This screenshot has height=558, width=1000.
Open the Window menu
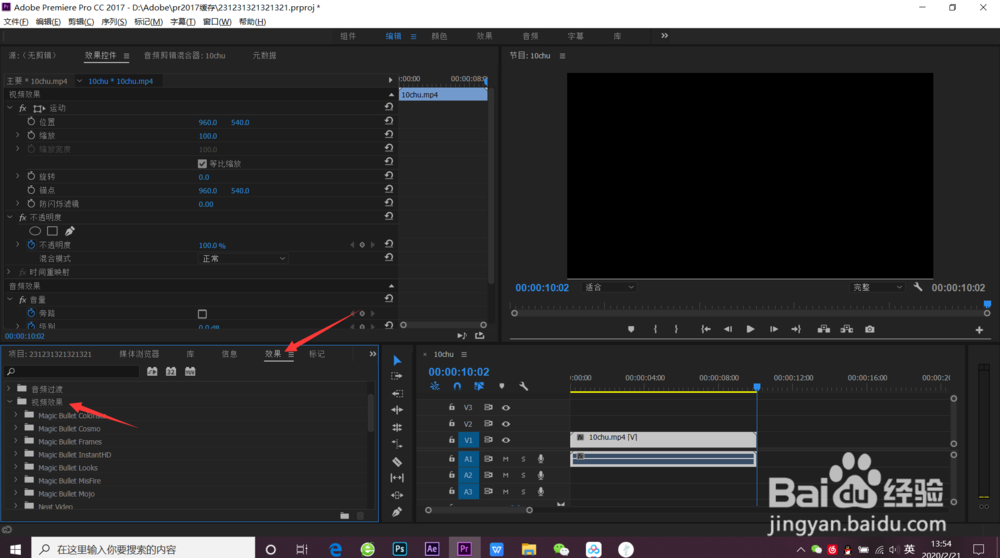pos(217,22)
